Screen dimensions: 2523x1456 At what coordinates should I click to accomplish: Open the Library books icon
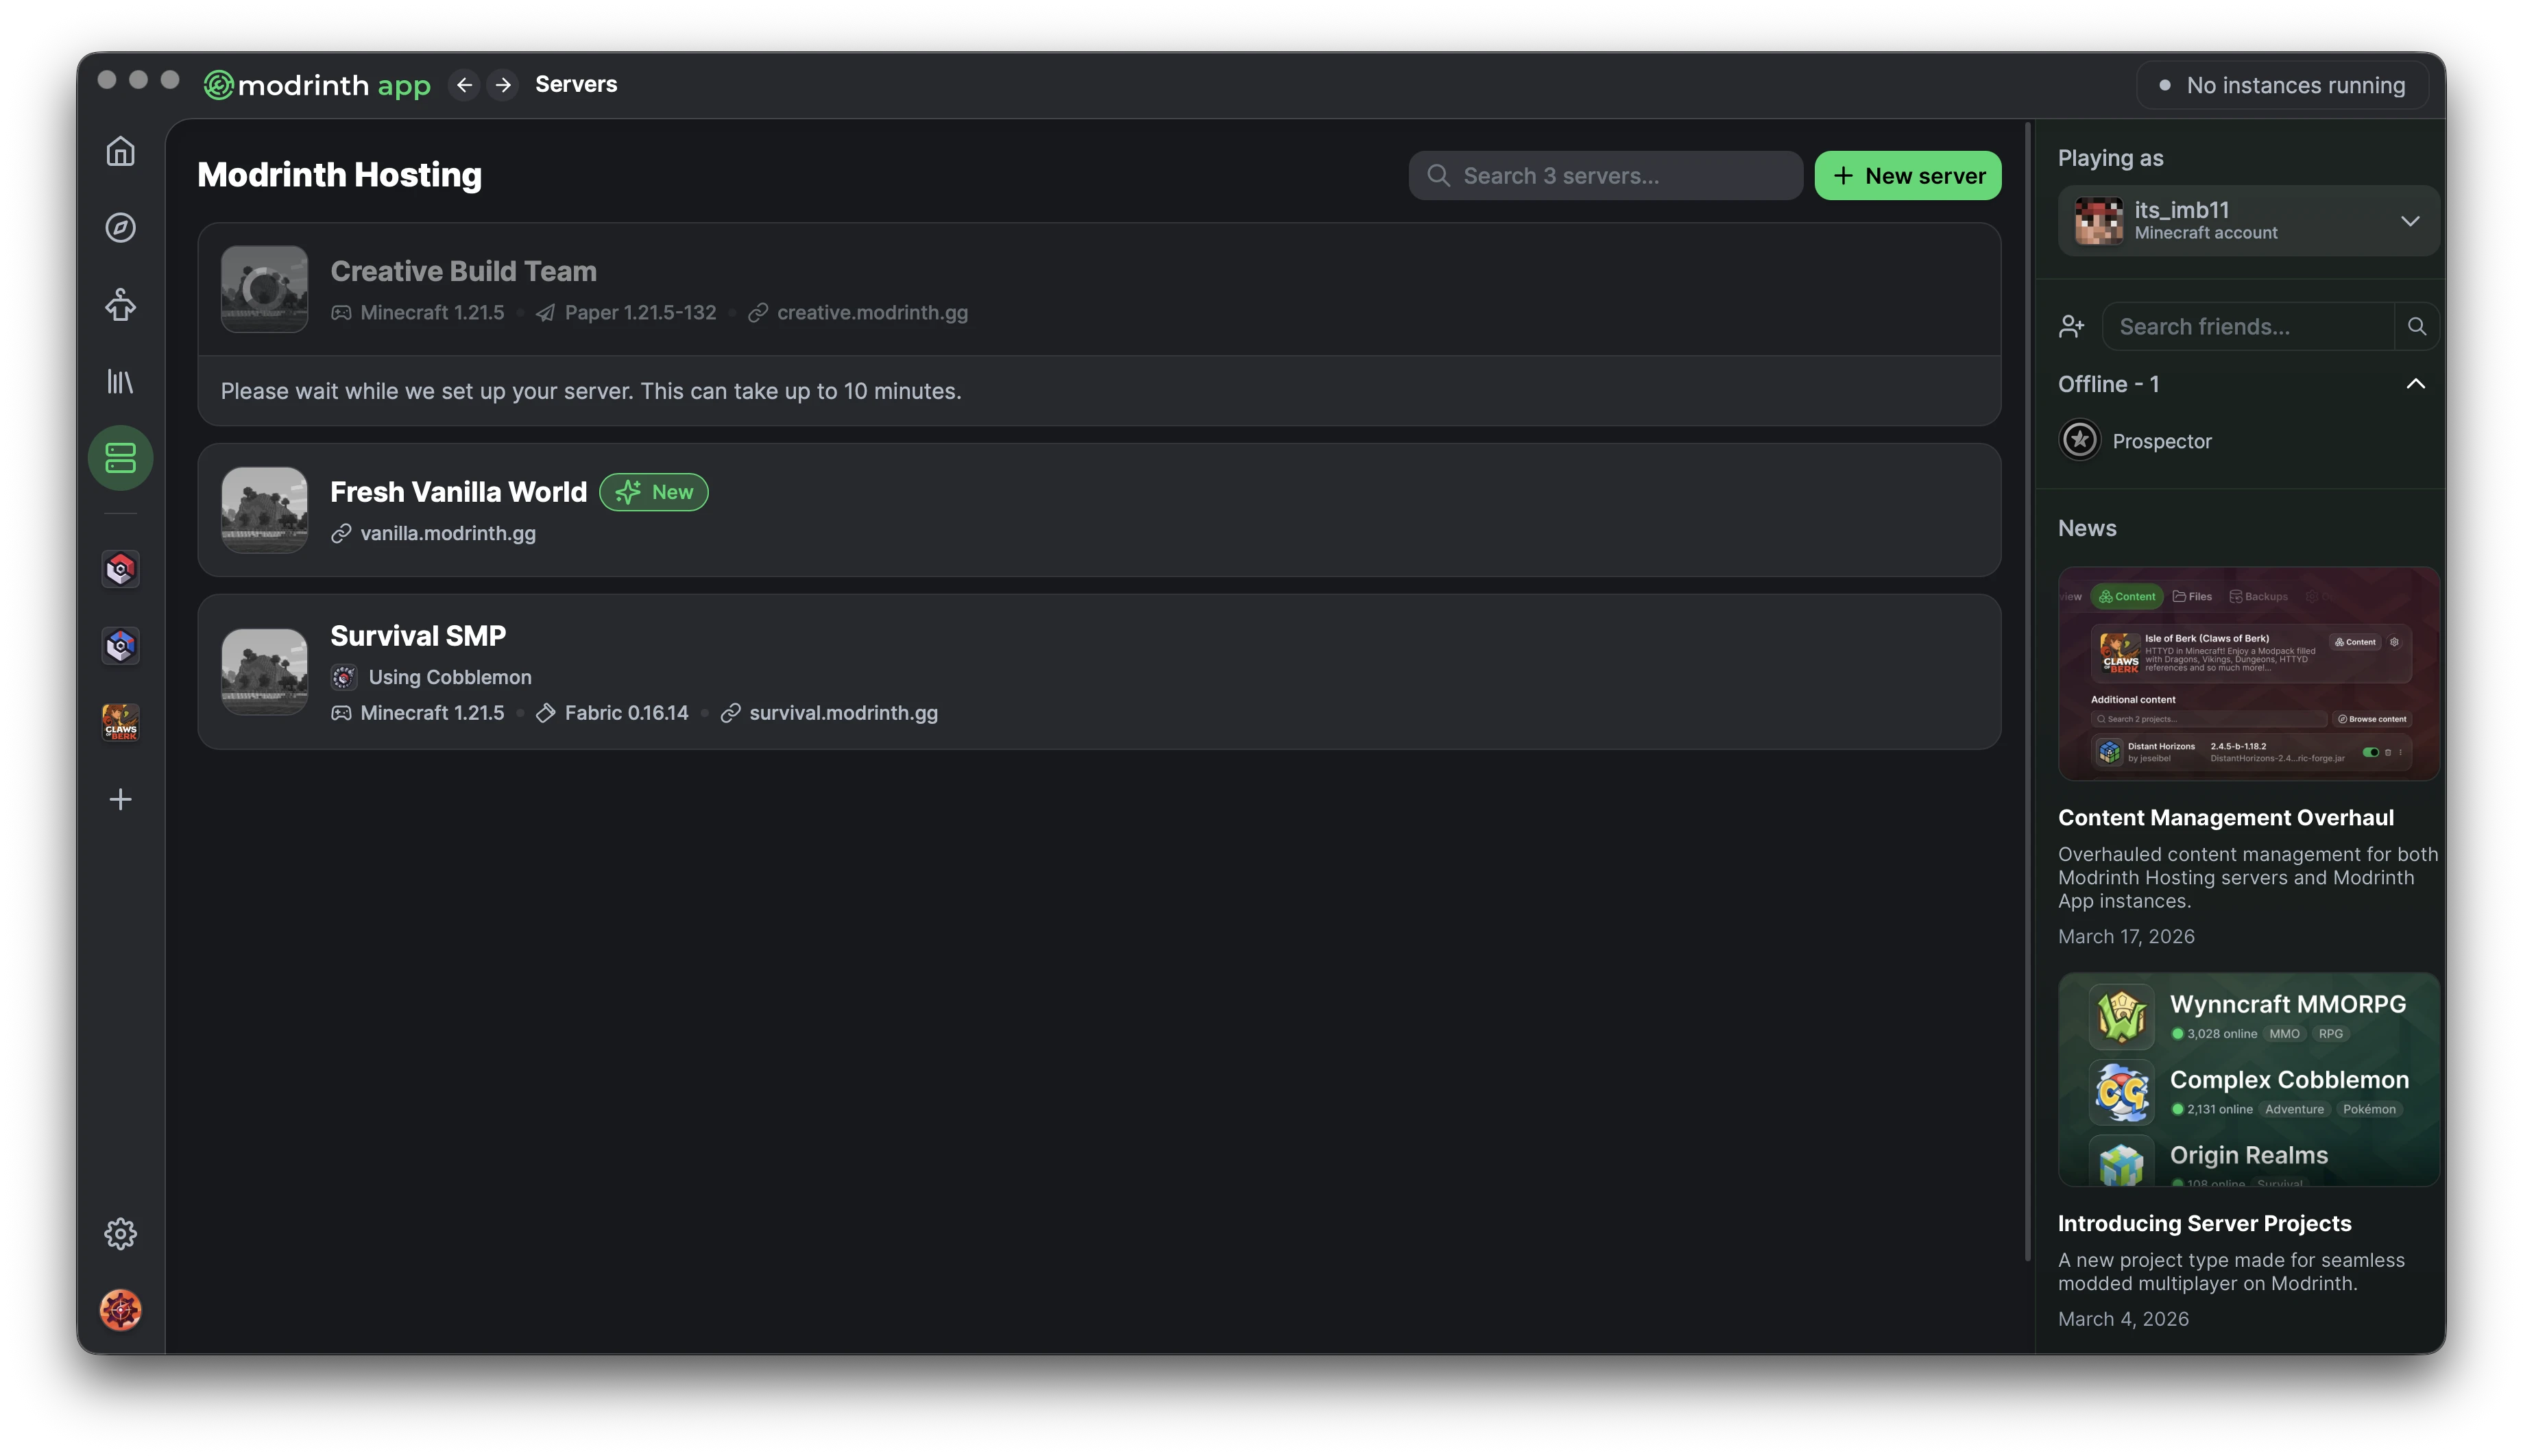tap(120, 382)
